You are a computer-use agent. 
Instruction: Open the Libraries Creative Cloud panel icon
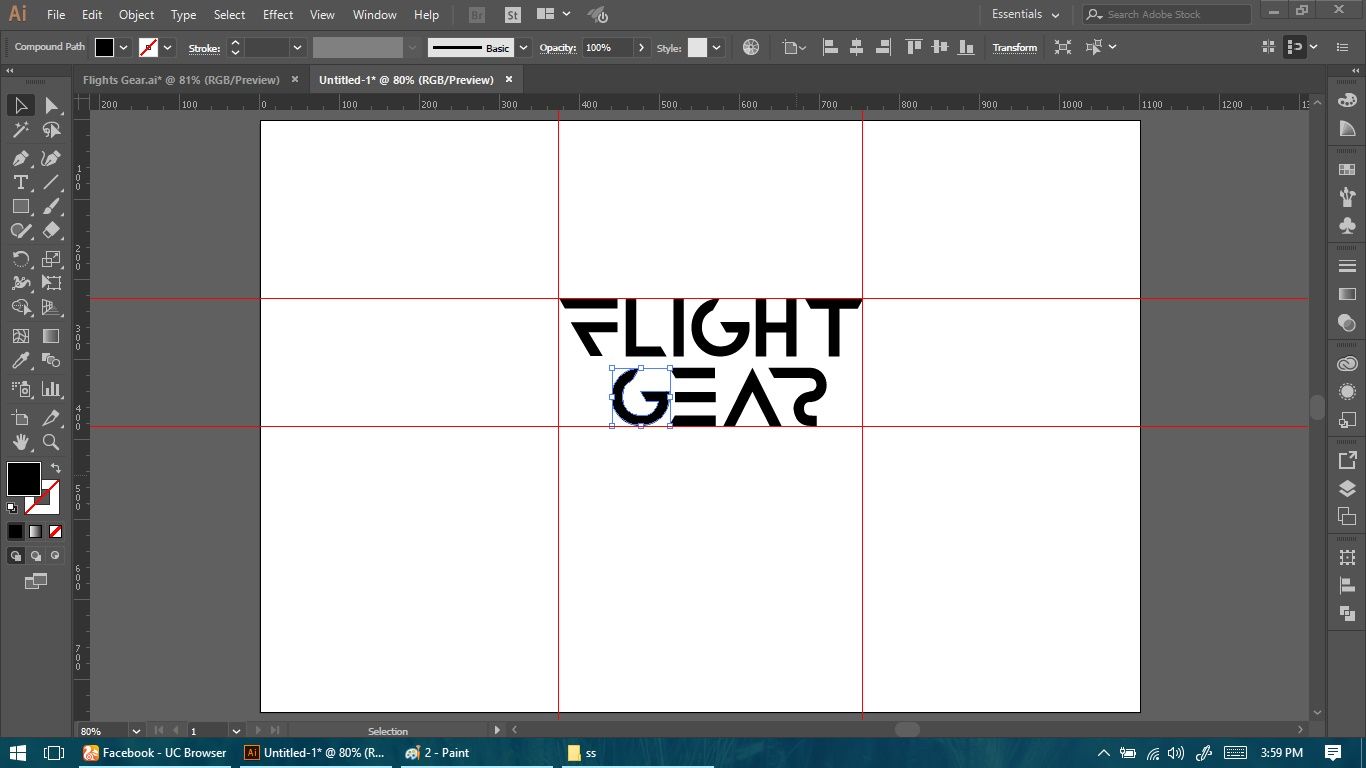[x=1347, y=363]
